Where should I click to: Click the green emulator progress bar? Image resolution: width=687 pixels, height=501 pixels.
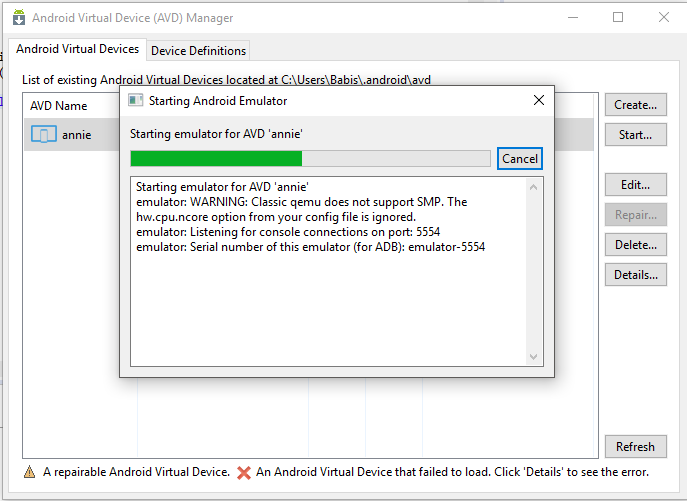coord(310,159)
